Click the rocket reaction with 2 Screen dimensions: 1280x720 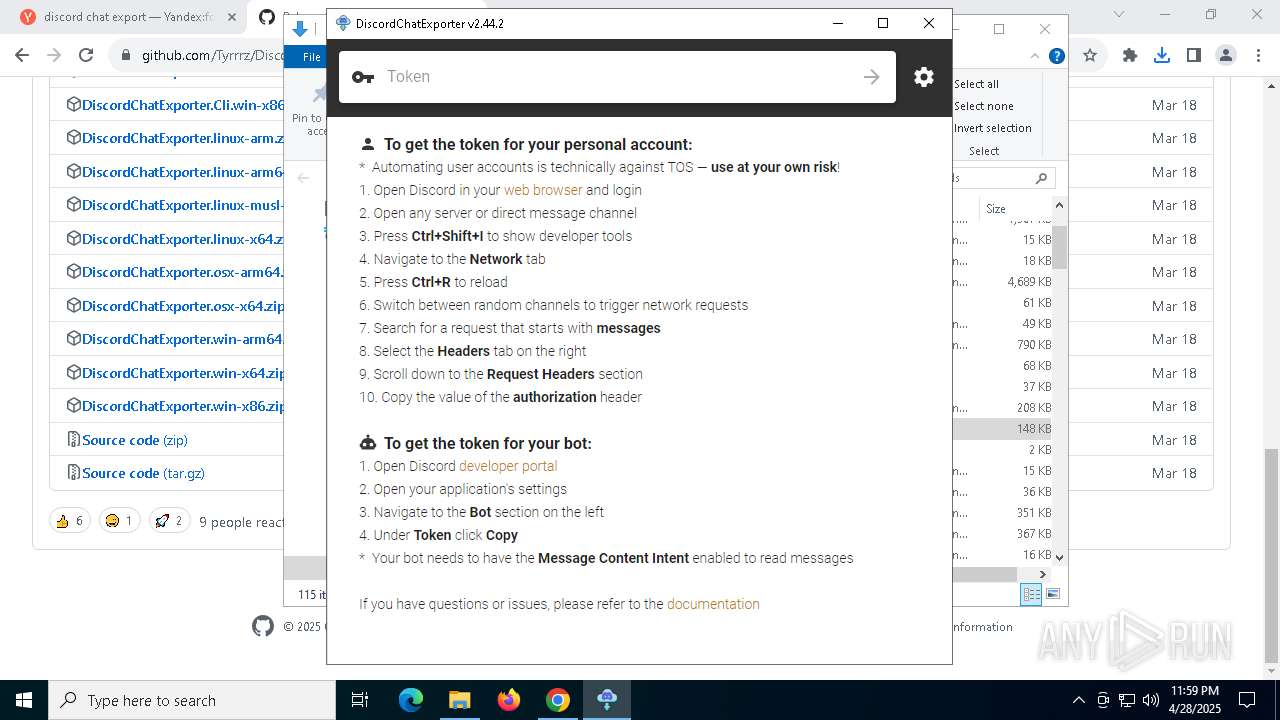tap(169, 521)
